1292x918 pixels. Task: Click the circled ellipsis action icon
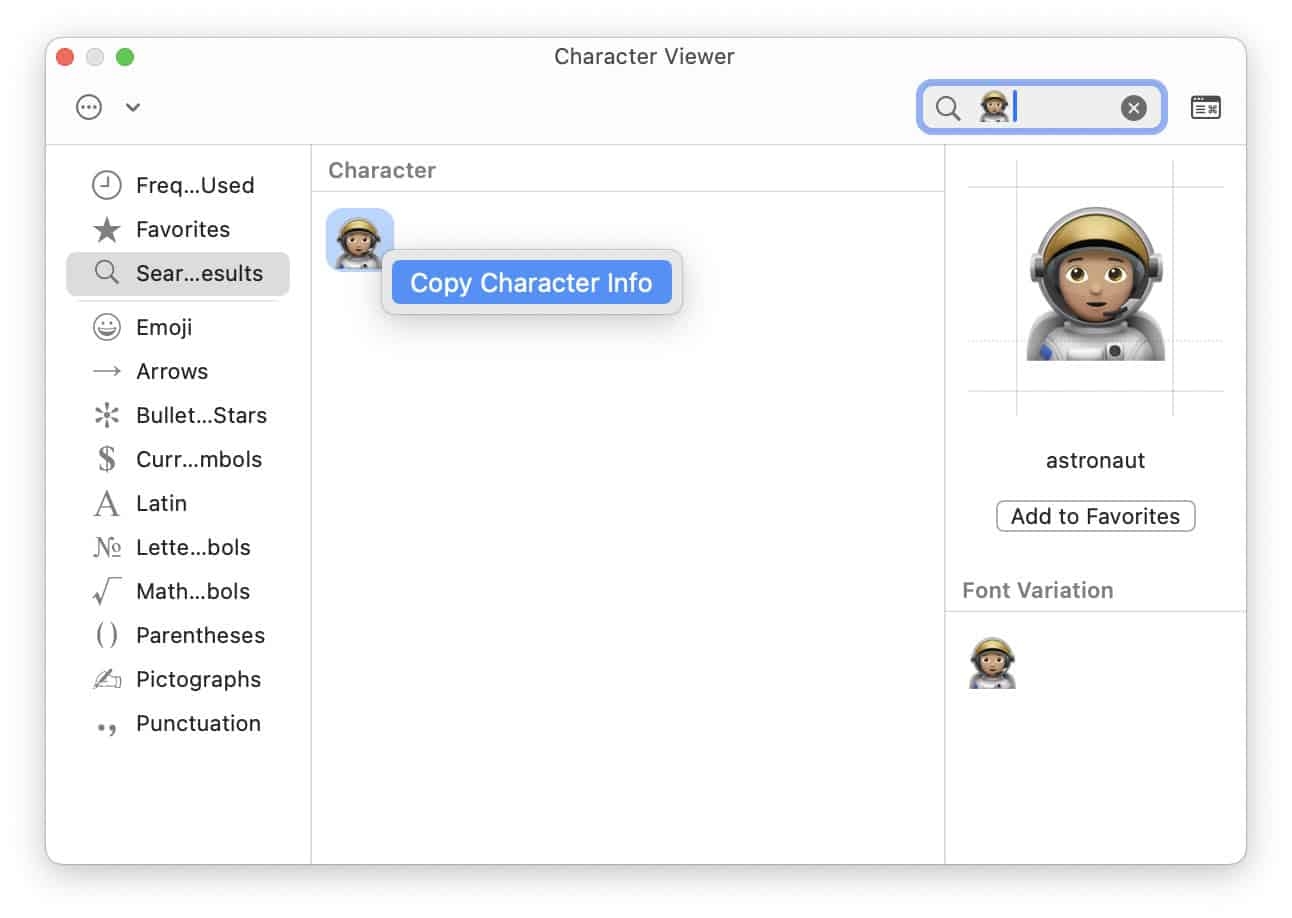point(88,107)
